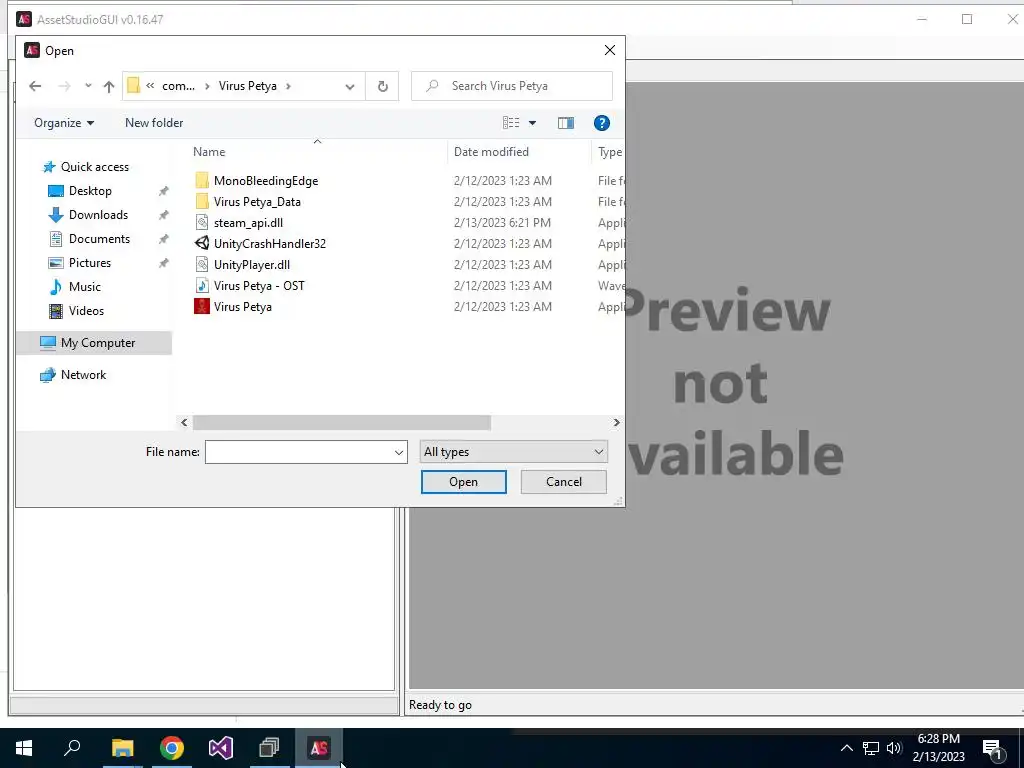Click the view layout icon
Image resolution: width=1024 pixels, height=768 pixels.
click(511, 123)
